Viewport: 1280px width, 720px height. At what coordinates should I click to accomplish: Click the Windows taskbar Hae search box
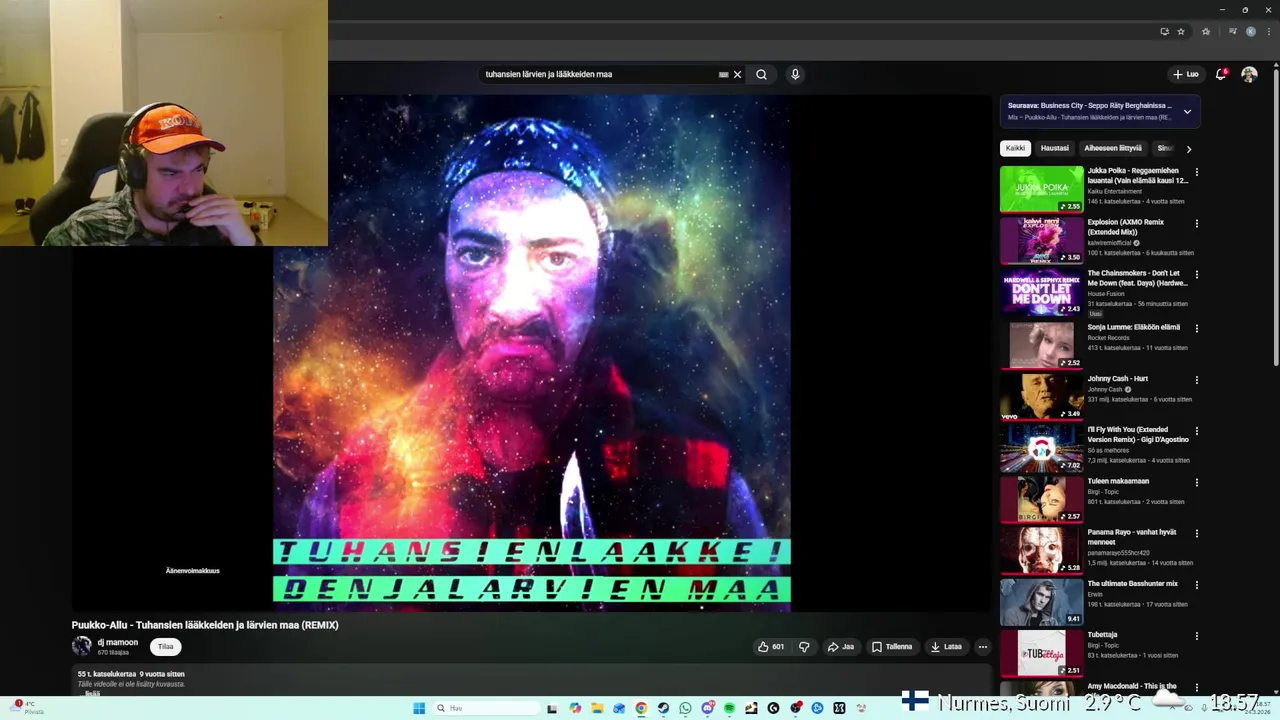(x=487, y=708)
